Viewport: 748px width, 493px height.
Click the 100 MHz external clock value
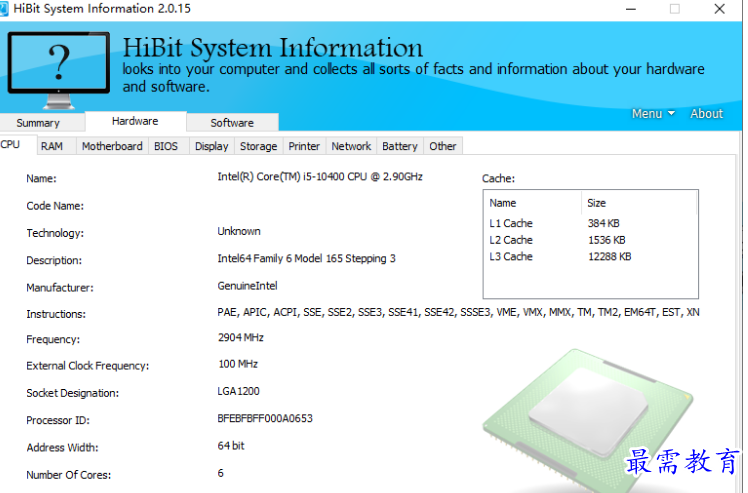(238, 364)
